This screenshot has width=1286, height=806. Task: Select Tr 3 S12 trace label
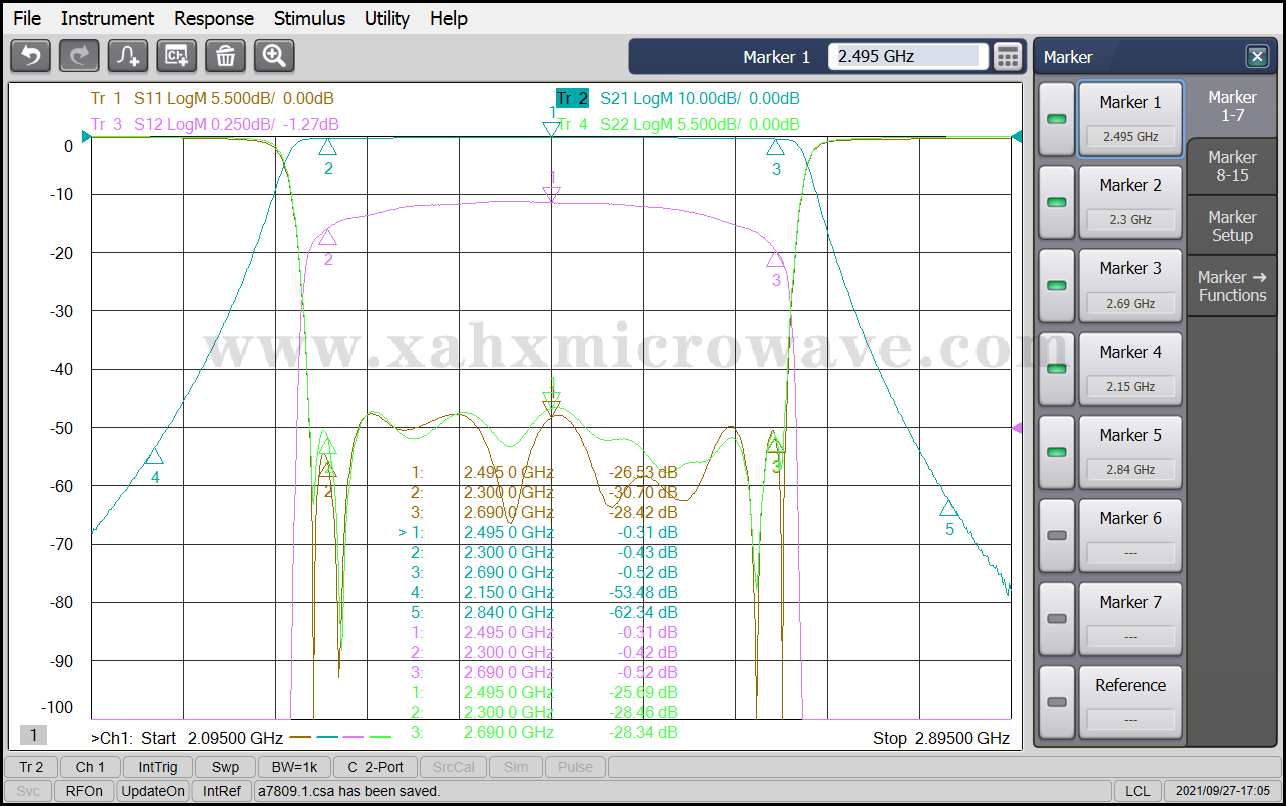(214, 124)
